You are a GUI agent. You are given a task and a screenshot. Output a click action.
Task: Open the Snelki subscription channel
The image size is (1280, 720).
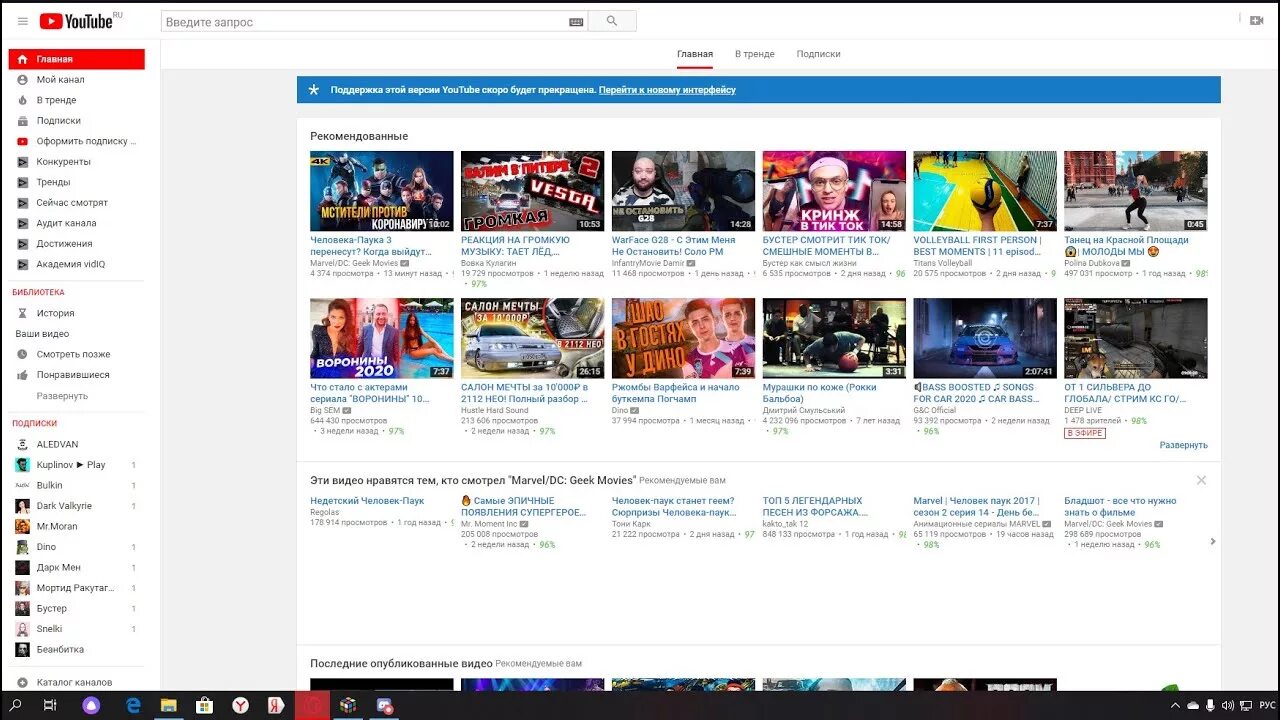coord(76,629)
